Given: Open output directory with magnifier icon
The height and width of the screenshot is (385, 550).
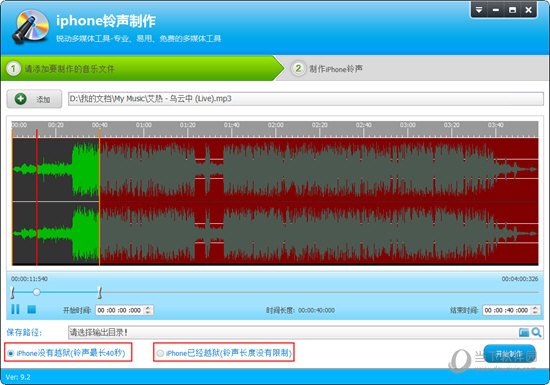Looking at the screenshot, I should (x=536, y=332).
